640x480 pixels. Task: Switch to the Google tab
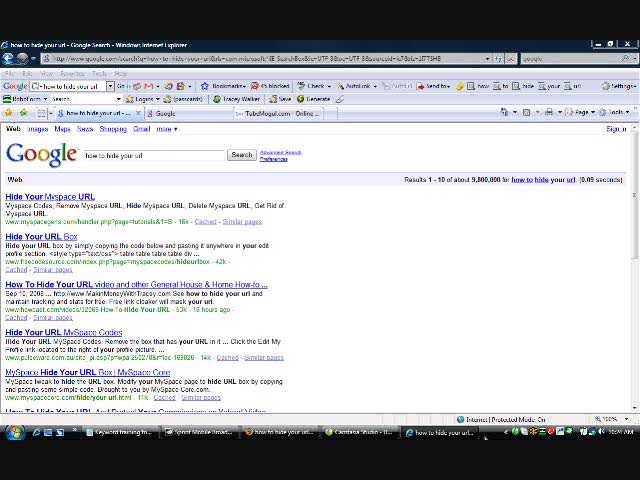tap(189, 113)
